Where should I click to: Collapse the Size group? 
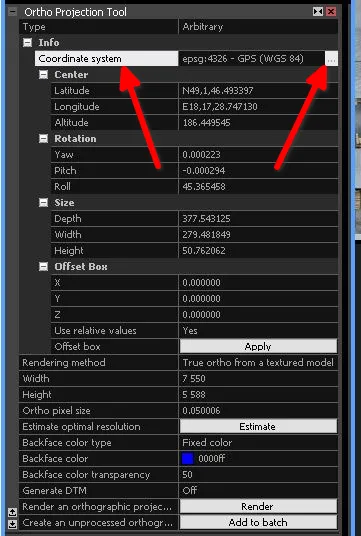click(43, 203)
